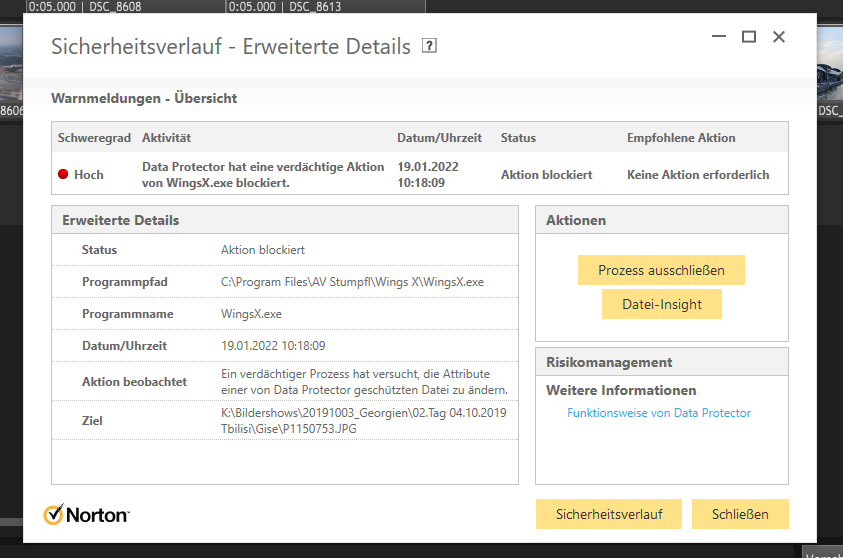
Task: Open Datei-Insight
Action: [x=662, y=304]
